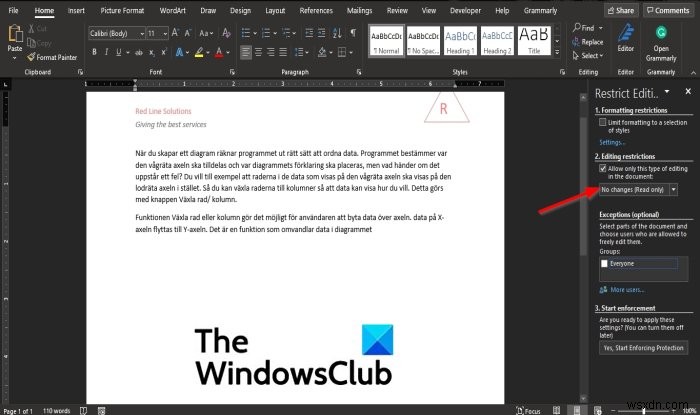This screenshot has width=700, height=415.
Task: Increase paragraph indent
Action: pos(321,33)
